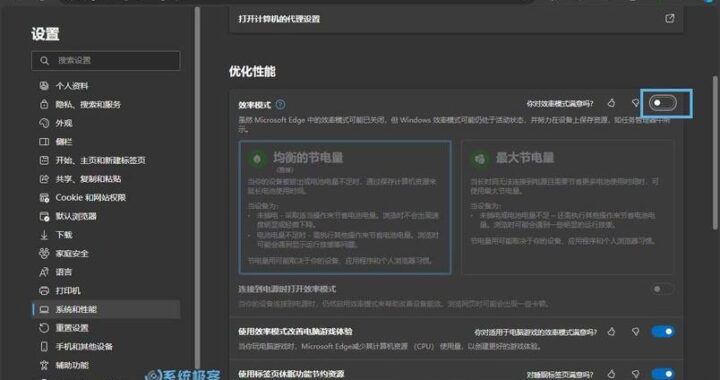This screenshot has width=720, height=380.
Task: Click the 打印机 printer icon
Action: pos(44,291)
